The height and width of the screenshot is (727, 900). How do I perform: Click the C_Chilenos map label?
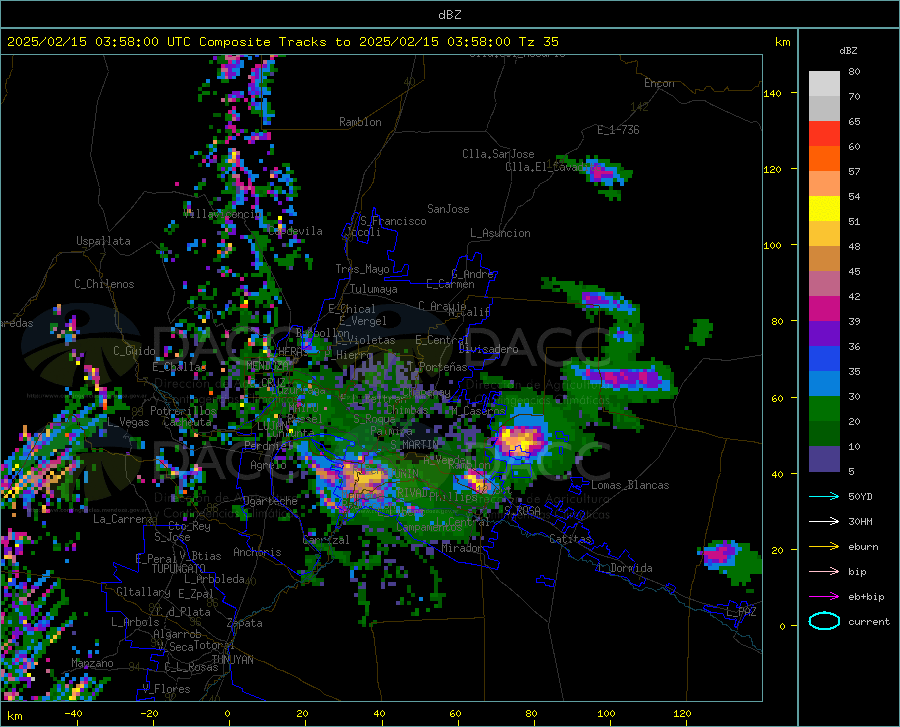pos(104,284)
